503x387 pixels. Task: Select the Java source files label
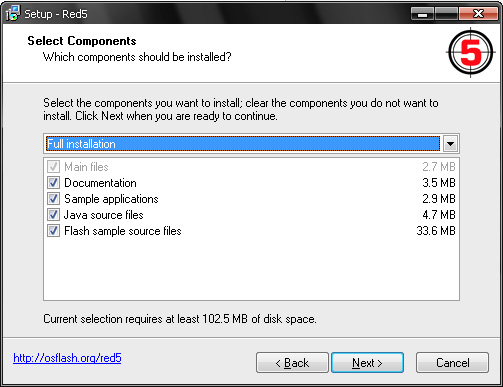[x=104, y=215]
